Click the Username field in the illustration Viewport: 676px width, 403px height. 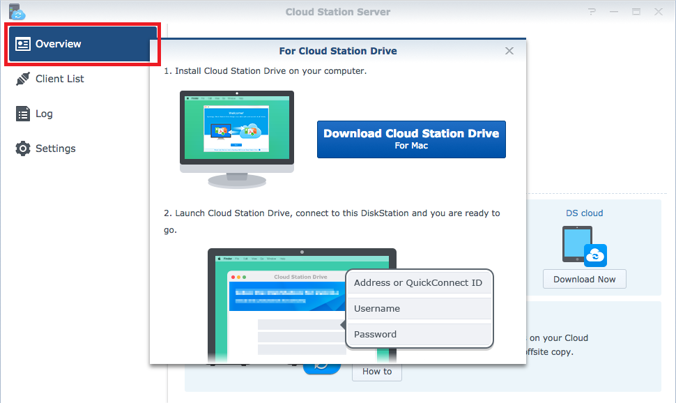418,309
